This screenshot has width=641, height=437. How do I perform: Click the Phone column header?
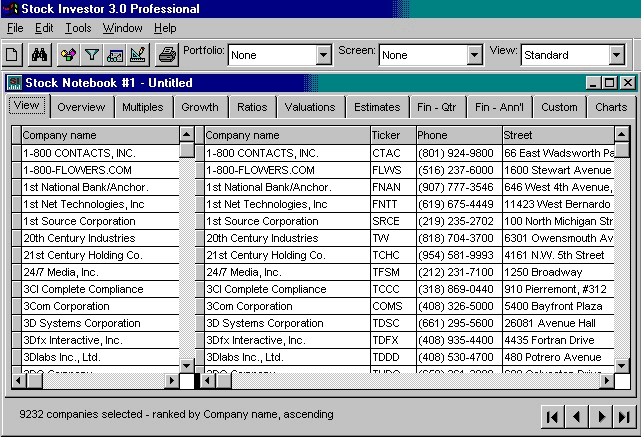click(459, 135)
